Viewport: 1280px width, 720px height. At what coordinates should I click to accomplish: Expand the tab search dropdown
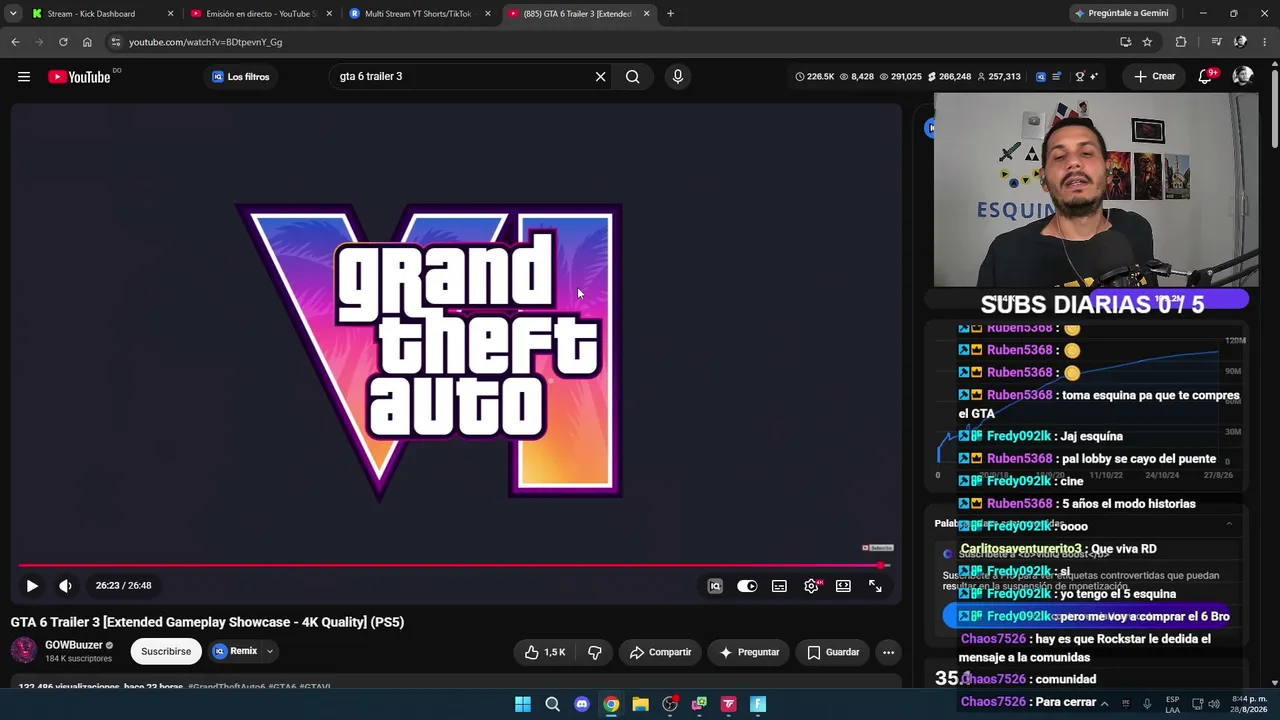(13, 14)
